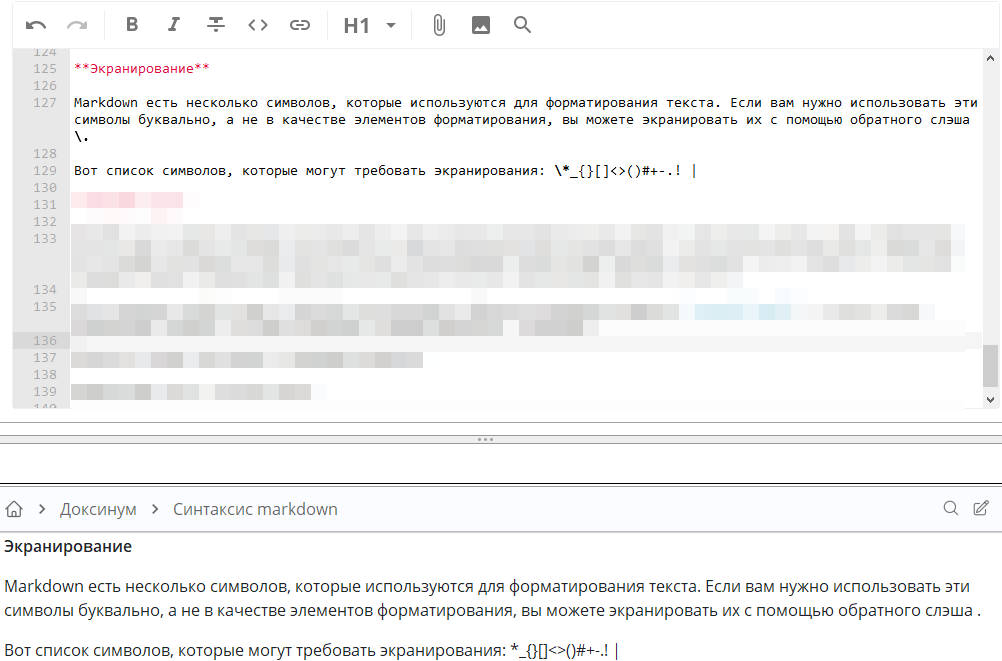Apply strikethrough formatting
This screenshot has height=661, width=1002.
[x=216, y=25]
